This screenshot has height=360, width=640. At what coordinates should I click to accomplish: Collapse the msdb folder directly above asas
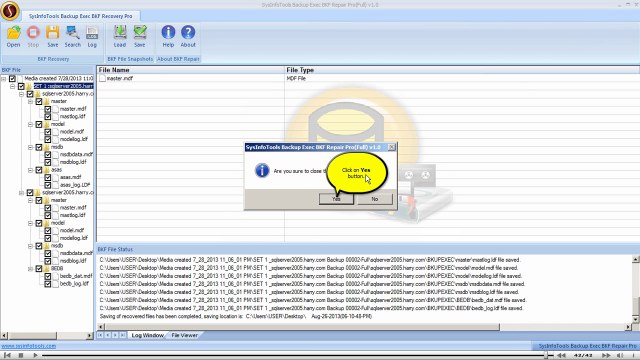pyautogui.click(x=31, y=147)
